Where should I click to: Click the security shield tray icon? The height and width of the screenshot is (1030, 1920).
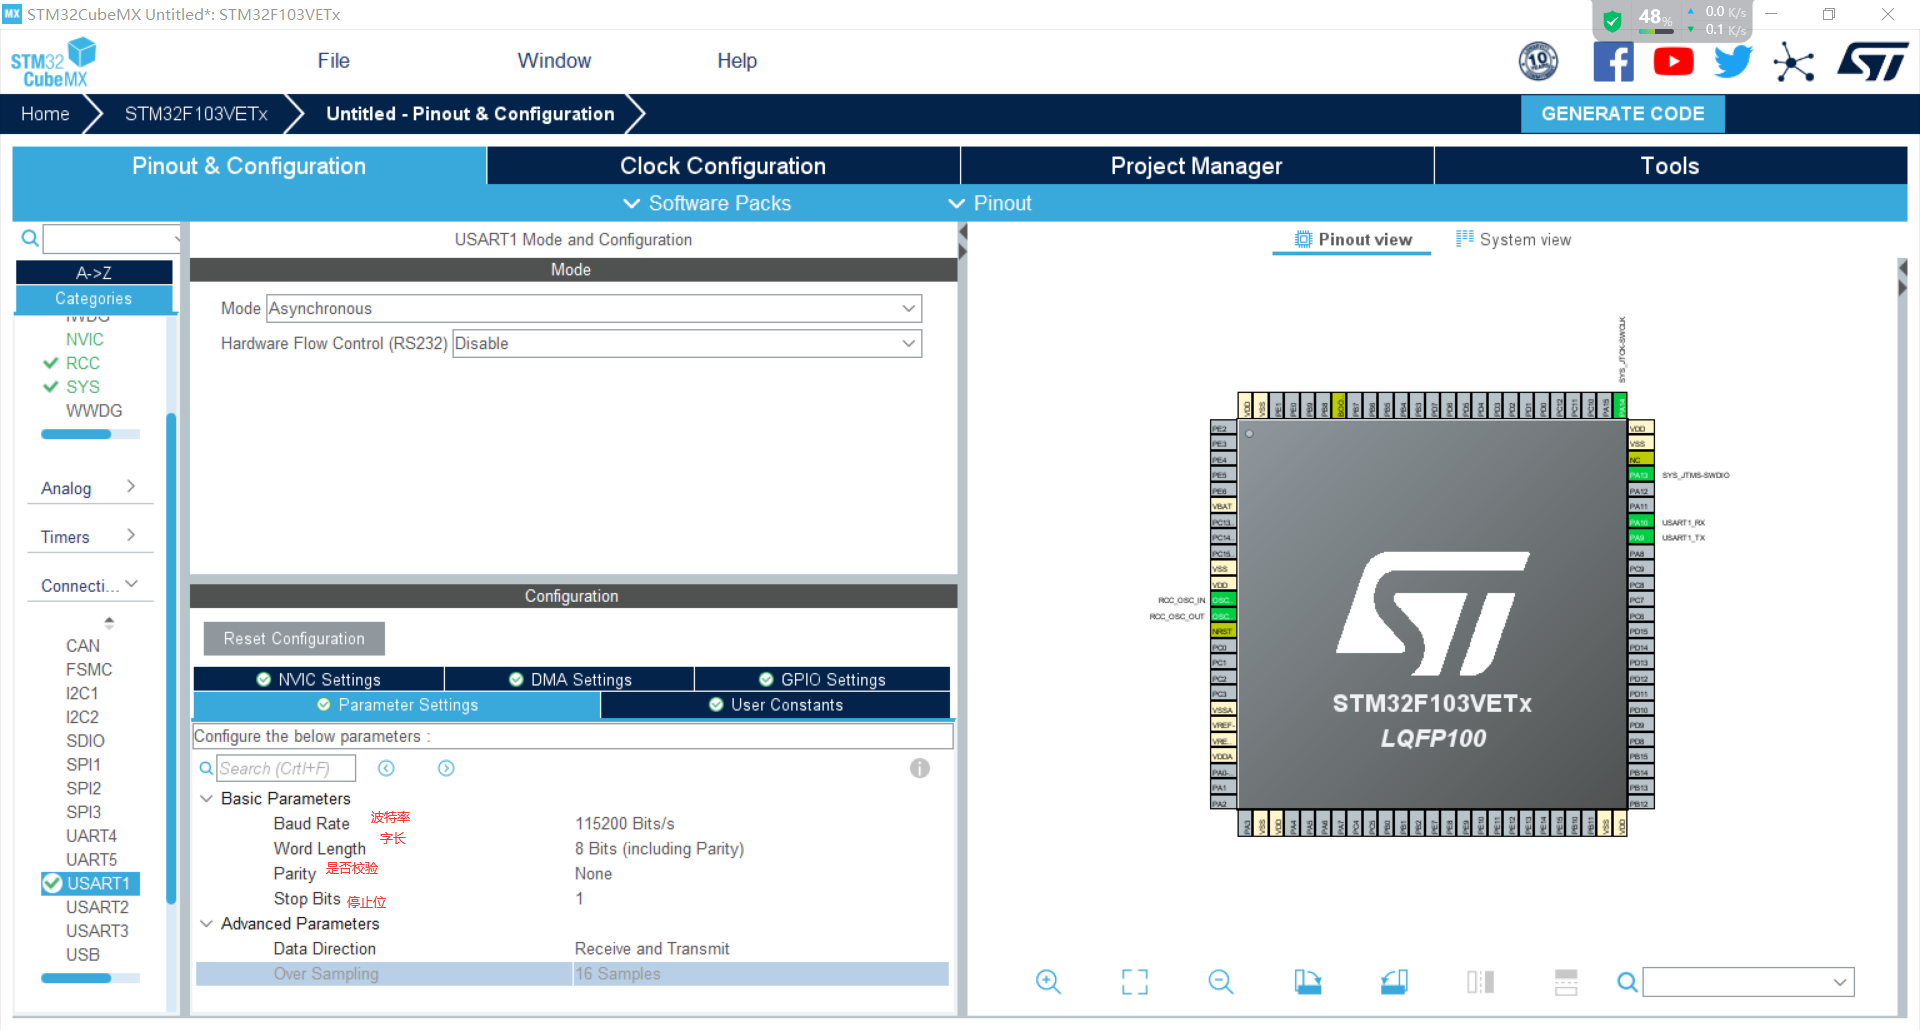1612,21
